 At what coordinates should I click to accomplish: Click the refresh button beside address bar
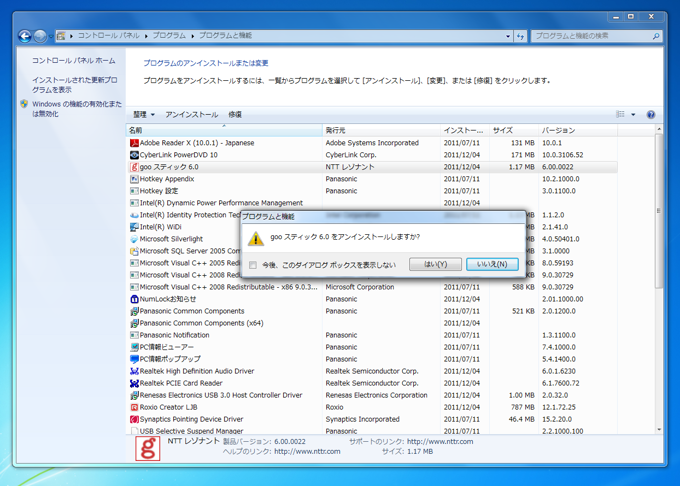pos(520,36)
